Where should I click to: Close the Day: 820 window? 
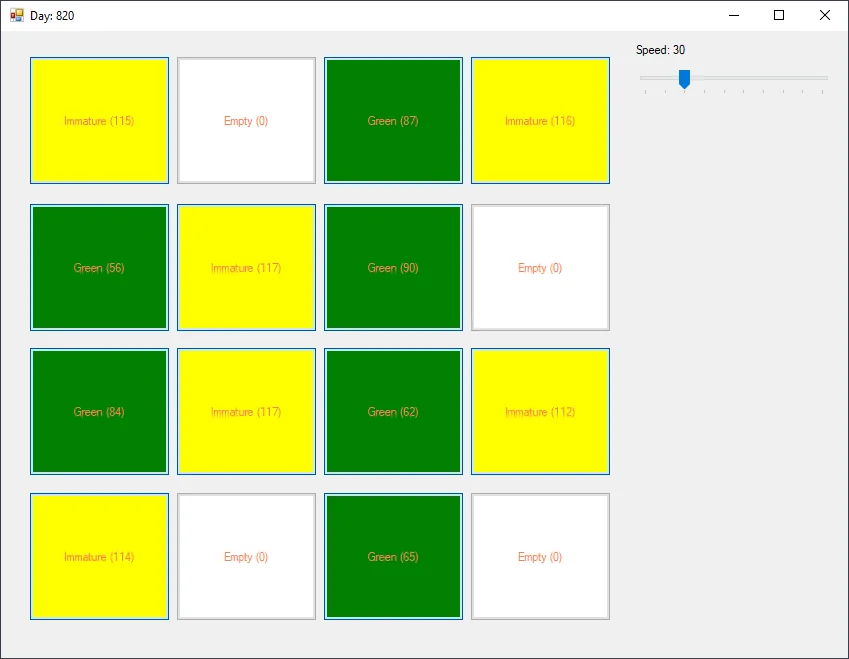pos(825,15)
